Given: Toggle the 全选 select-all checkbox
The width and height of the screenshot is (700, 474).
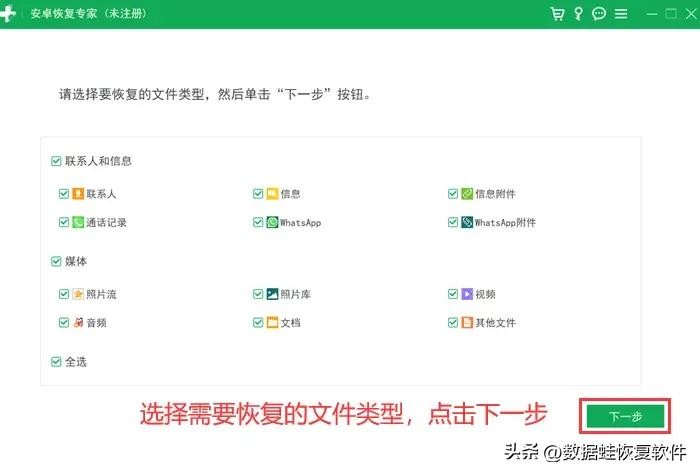Looking at the screenshot, I should (x=56, y=361).
